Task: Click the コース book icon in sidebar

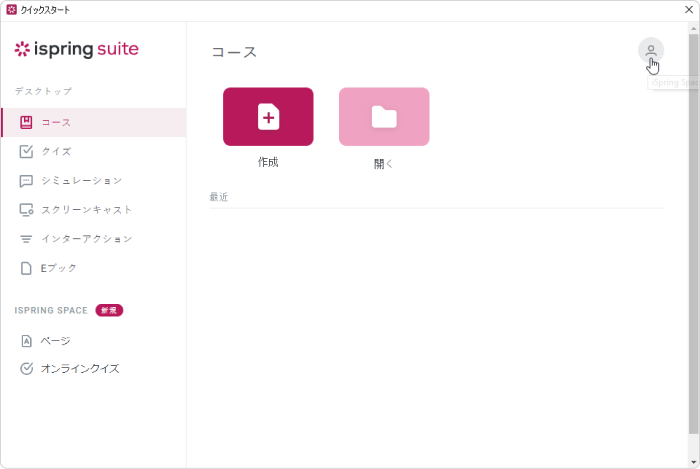Action: coord(26,122)
